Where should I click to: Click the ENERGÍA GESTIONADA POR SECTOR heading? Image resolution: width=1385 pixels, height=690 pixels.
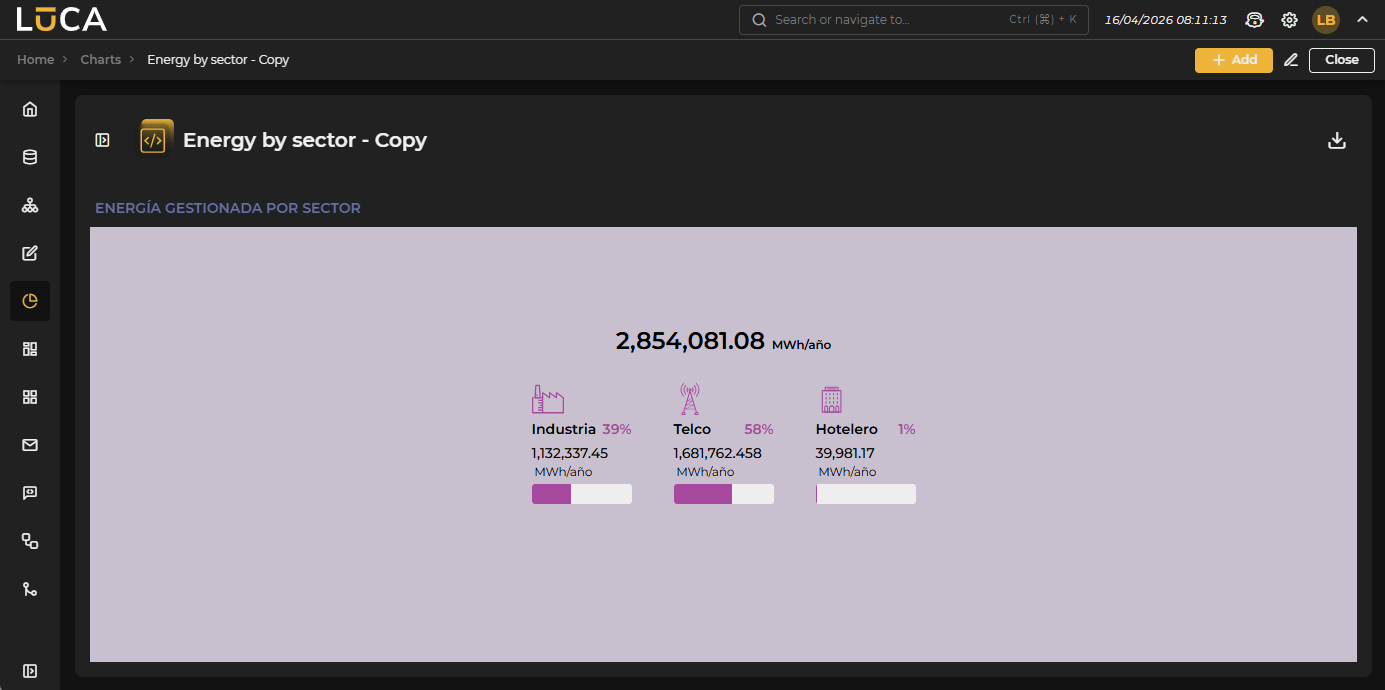pyautogui.click(x=228, y=208)
